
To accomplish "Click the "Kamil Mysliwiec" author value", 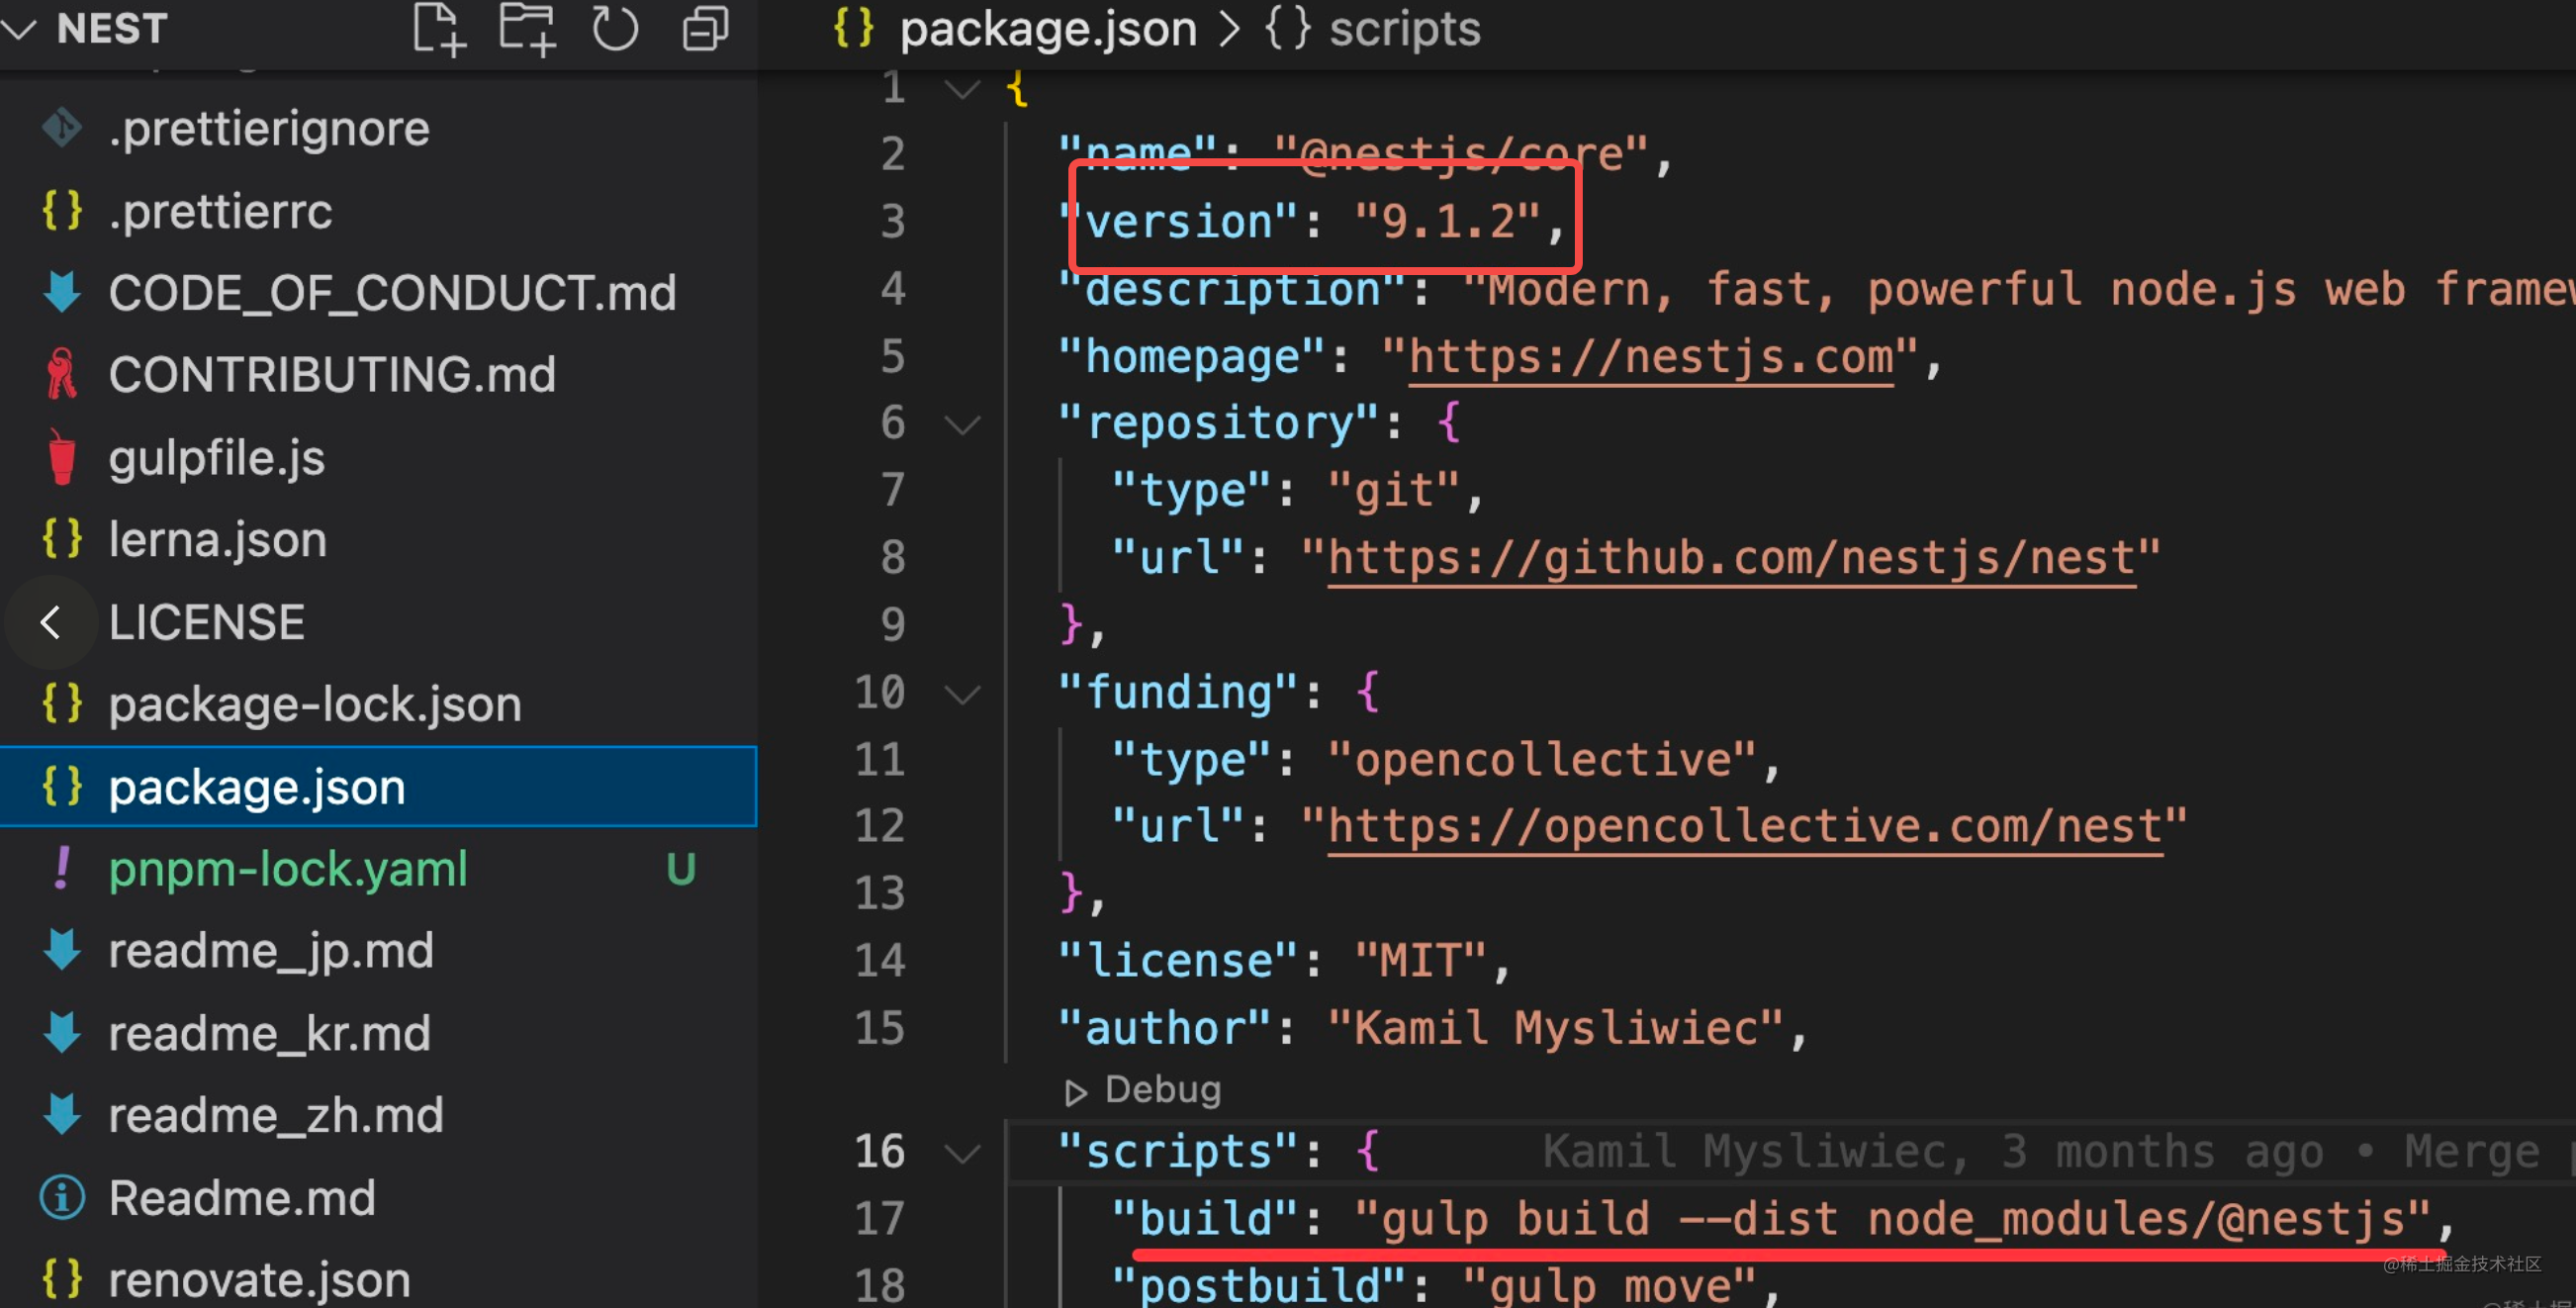I will [1555, 1029].
